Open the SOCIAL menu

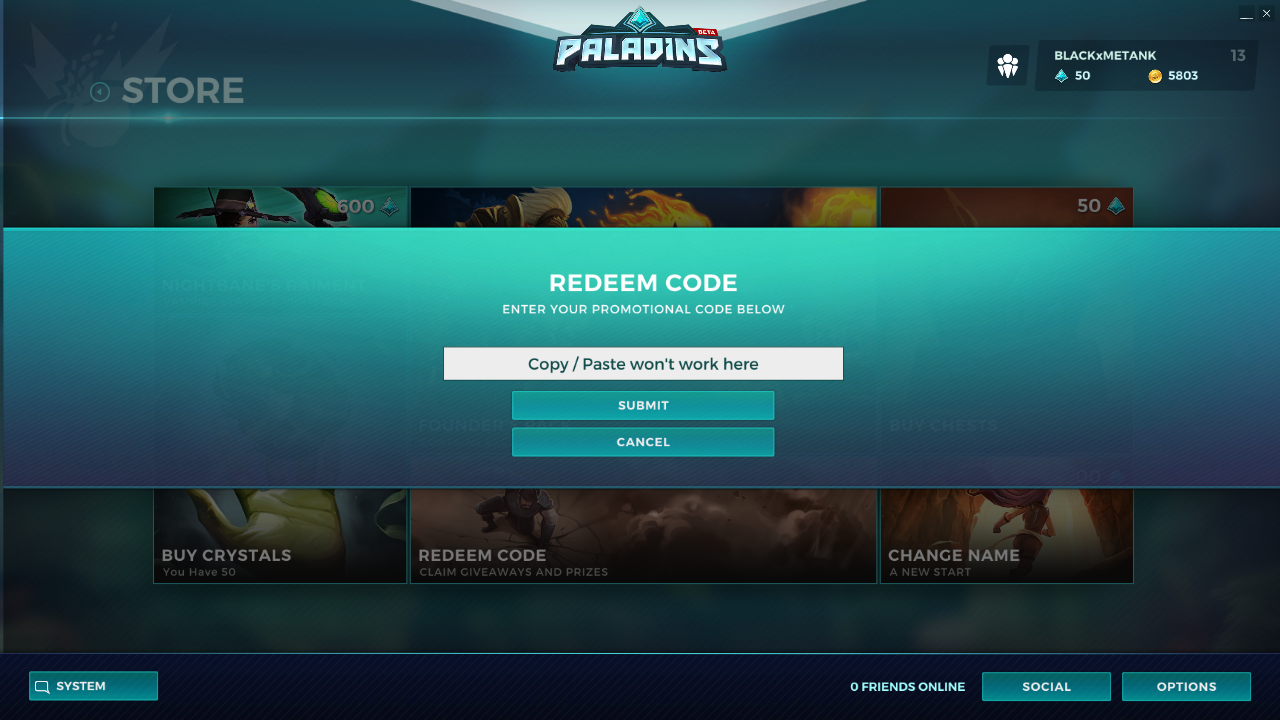coord(1046,687)
